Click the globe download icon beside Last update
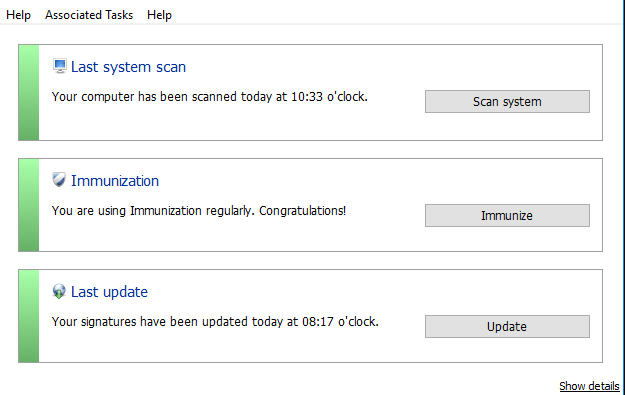625x395 pixels. coord(59,291)
